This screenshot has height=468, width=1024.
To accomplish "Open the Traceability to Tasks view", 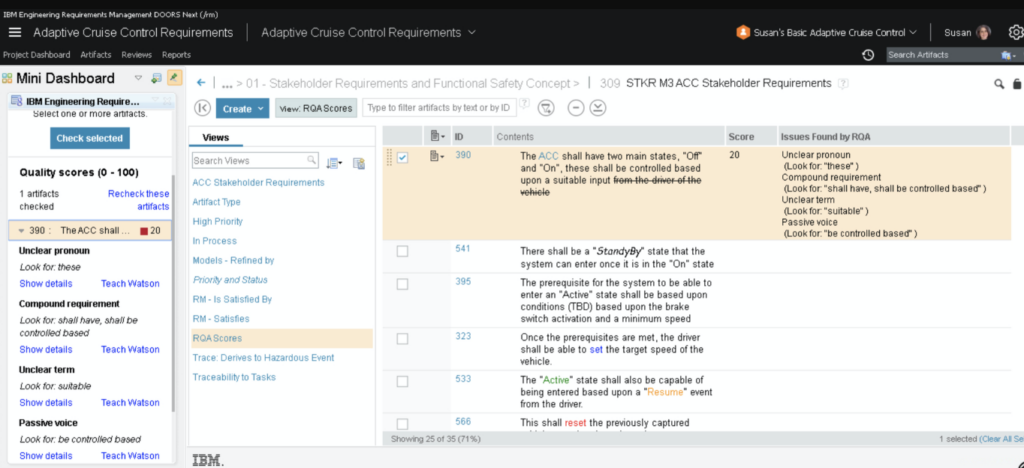I will 234,377.
